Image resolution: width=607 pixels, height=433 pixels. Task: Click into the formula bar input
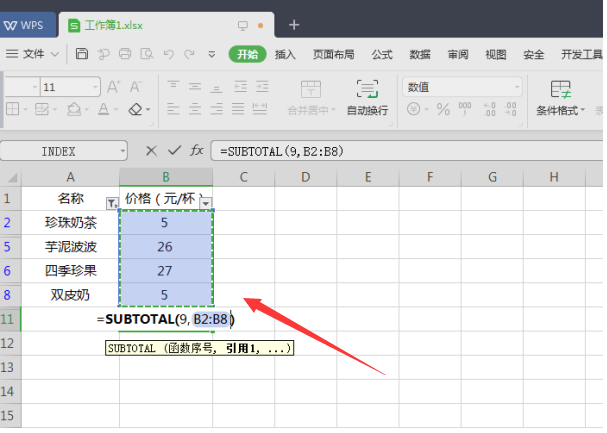[406, 151]
